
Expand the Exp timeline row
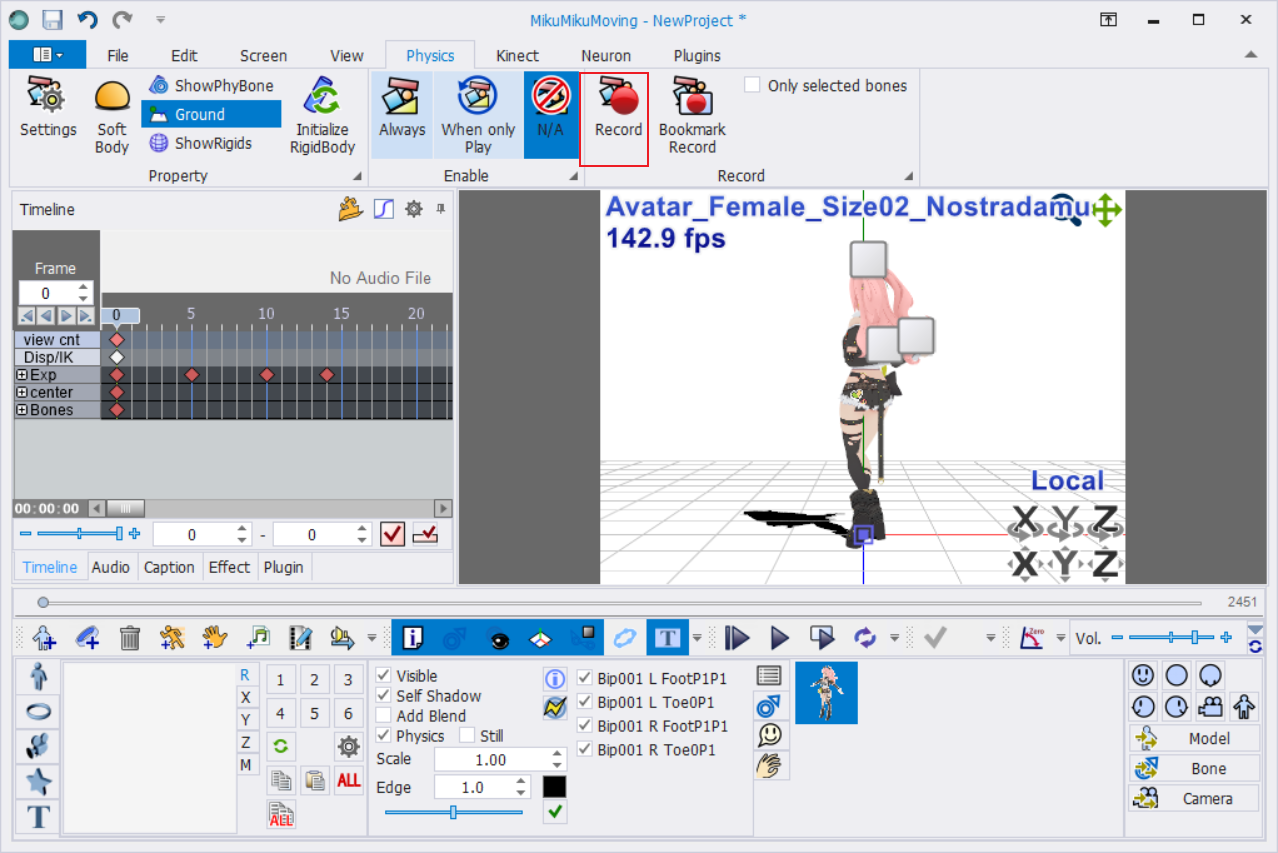click(x=21, y=375)
